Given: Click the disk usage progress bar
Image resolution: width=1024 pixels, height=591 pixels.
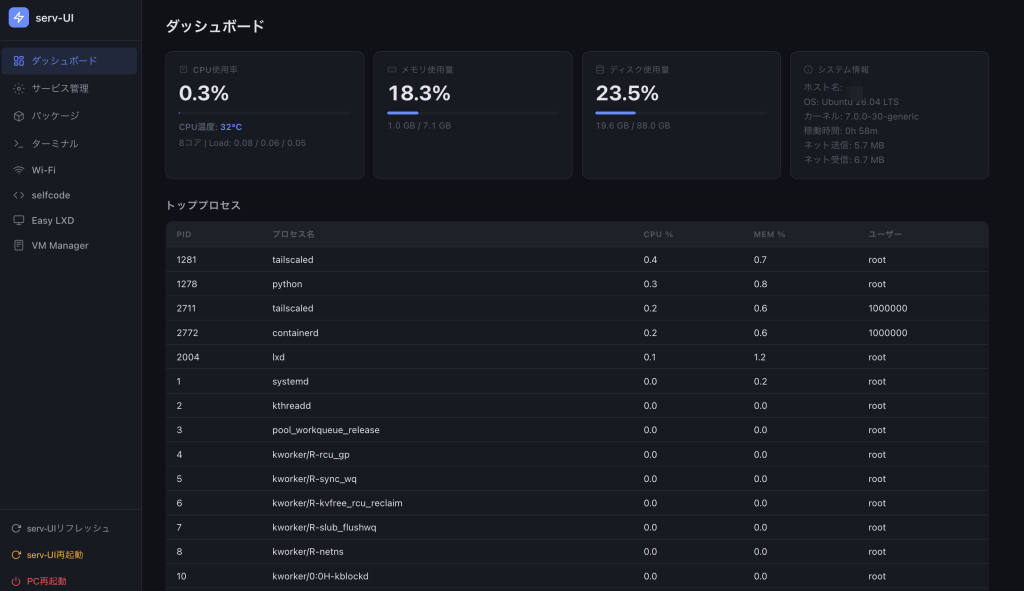Looking at the screenshot, I should tap(681, 113).
